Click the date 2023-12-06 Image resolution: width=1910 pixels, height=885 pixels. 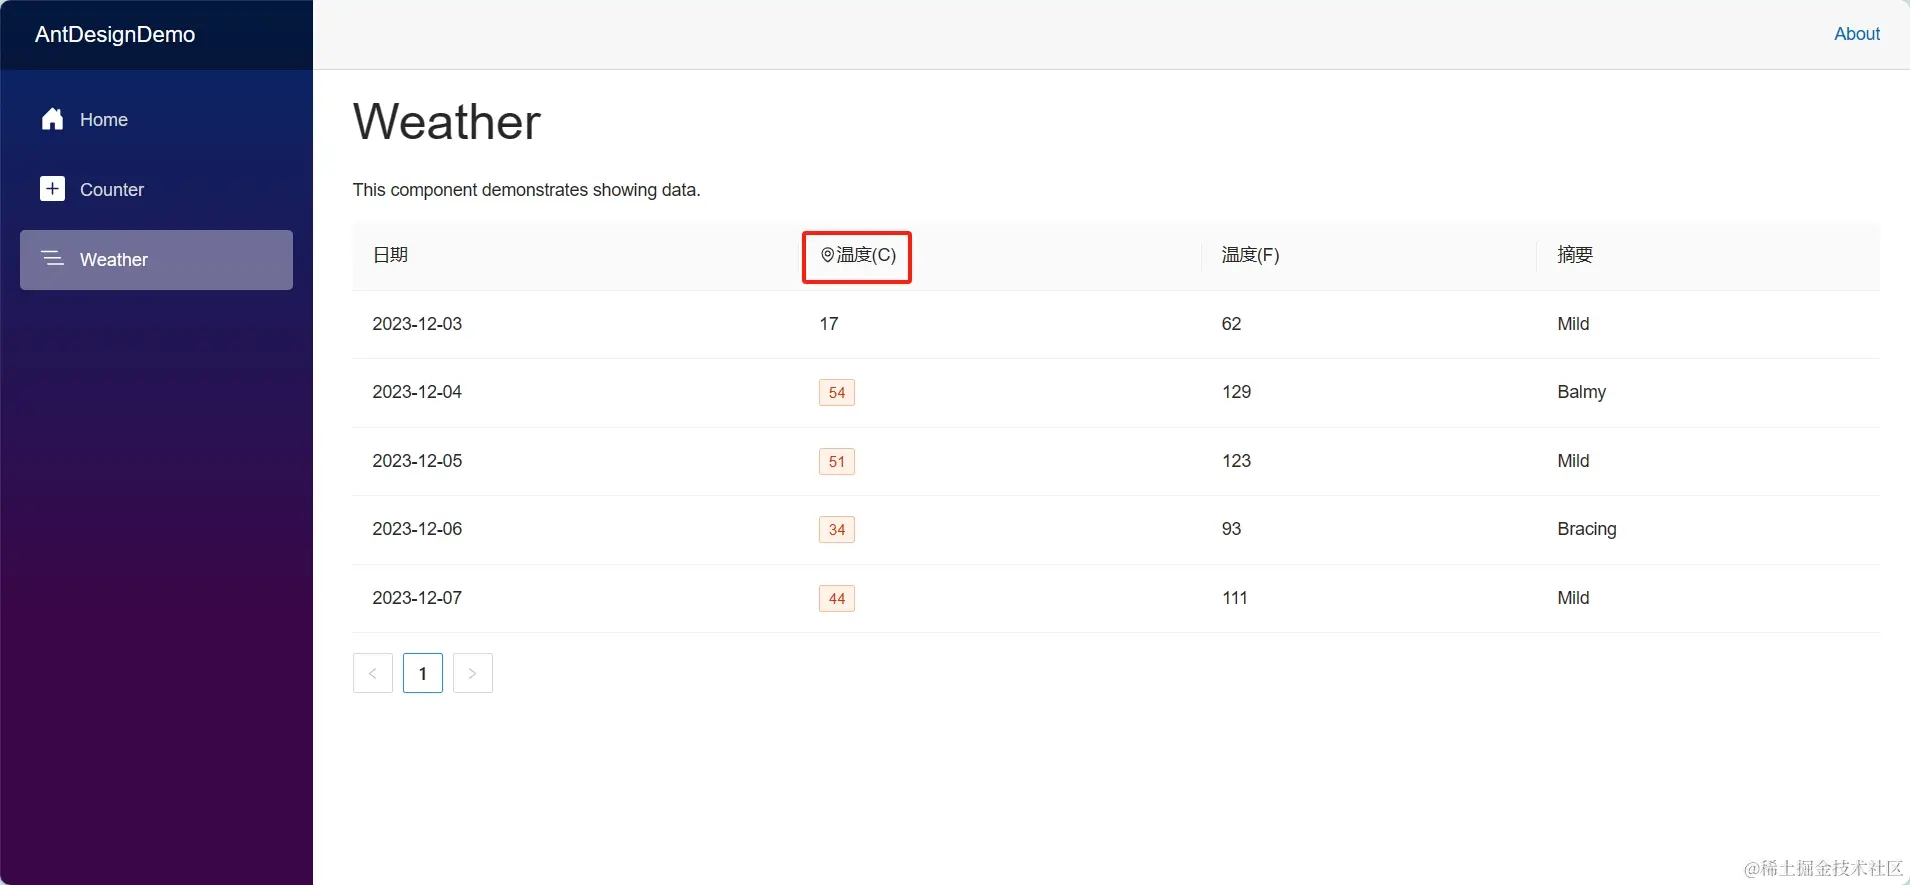pyautogui.click(x=417, y=529)
